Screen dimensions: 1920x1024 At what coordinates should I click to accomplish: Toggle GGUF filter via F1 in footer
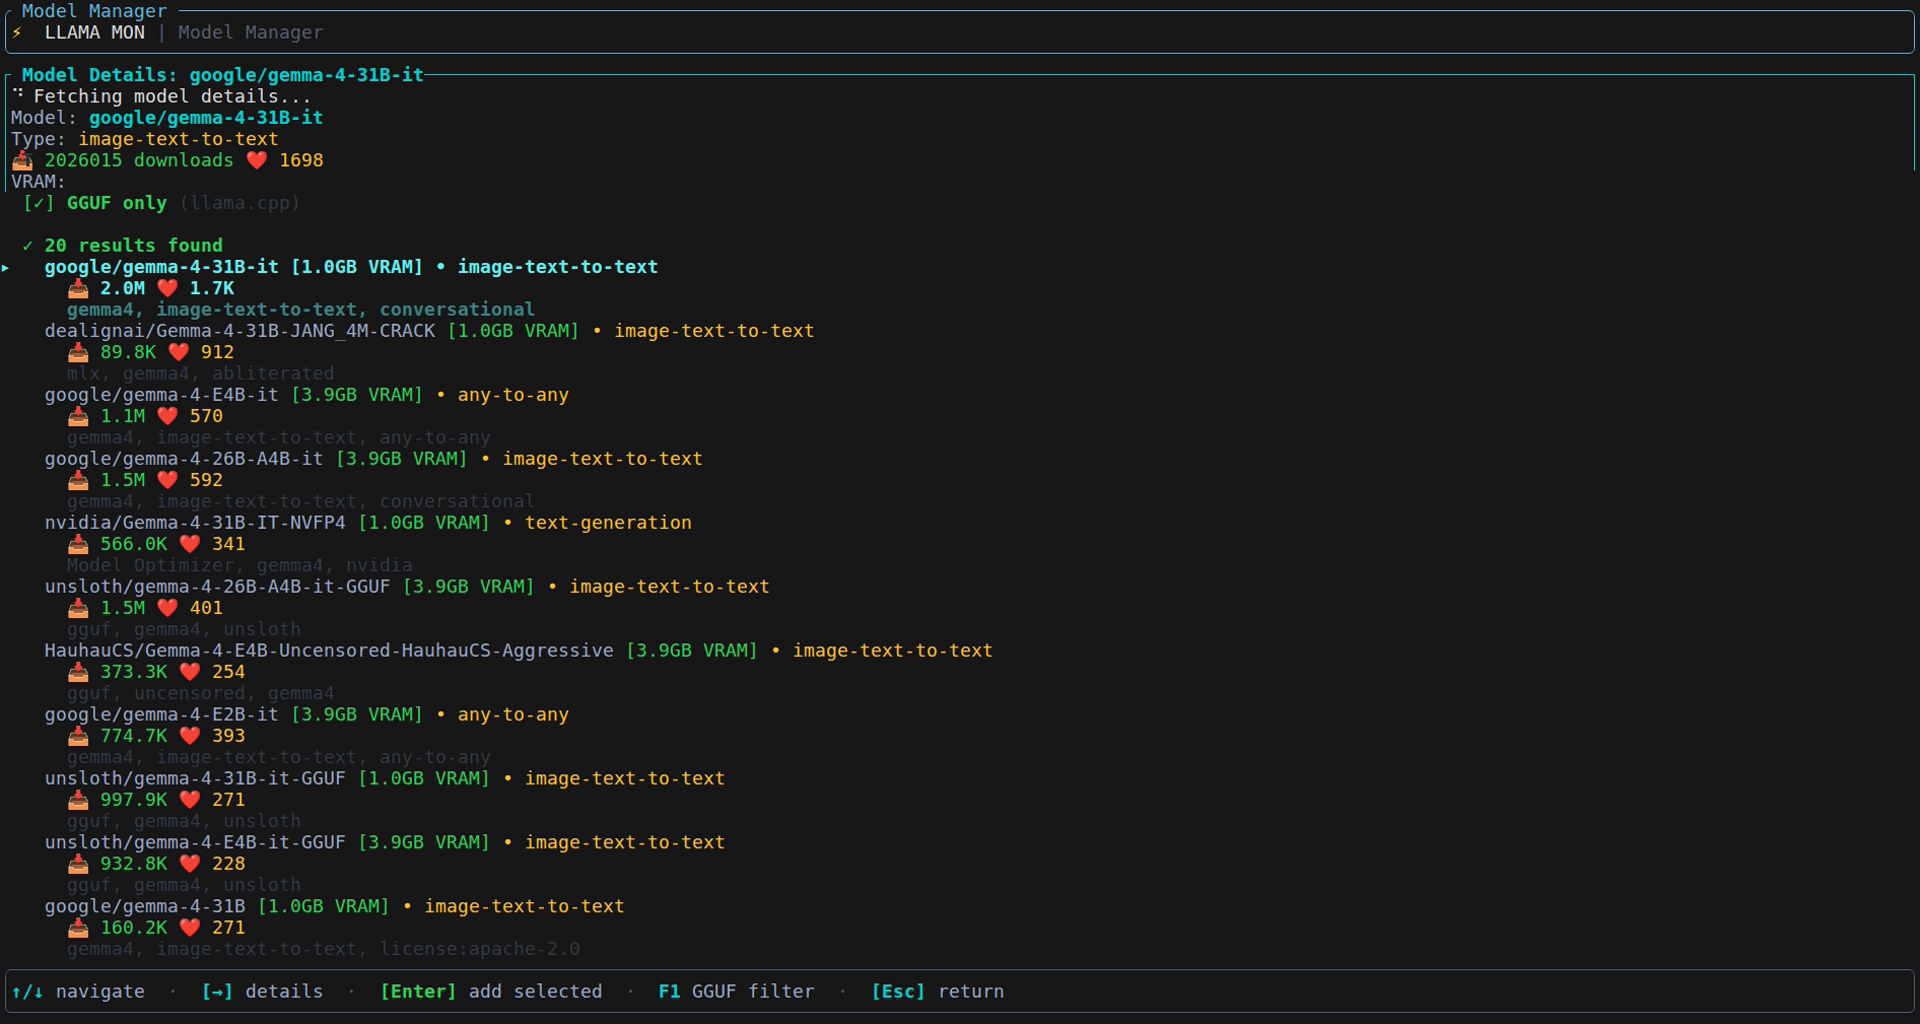[736, 992]
